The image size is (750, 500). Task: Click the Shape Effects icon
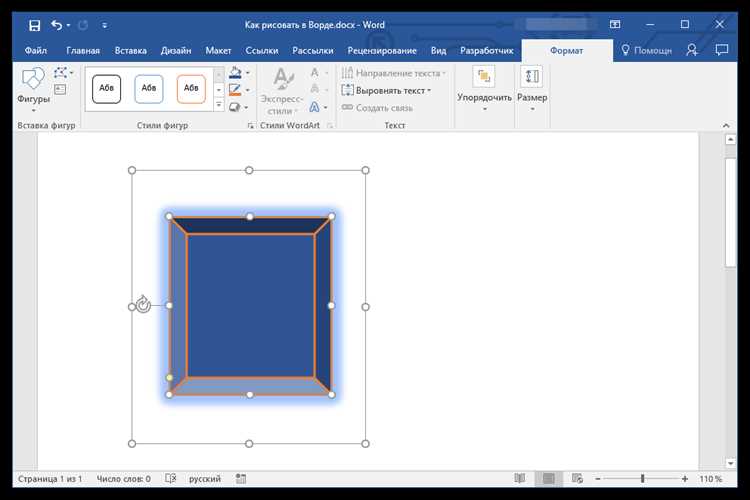click(234, 107)
